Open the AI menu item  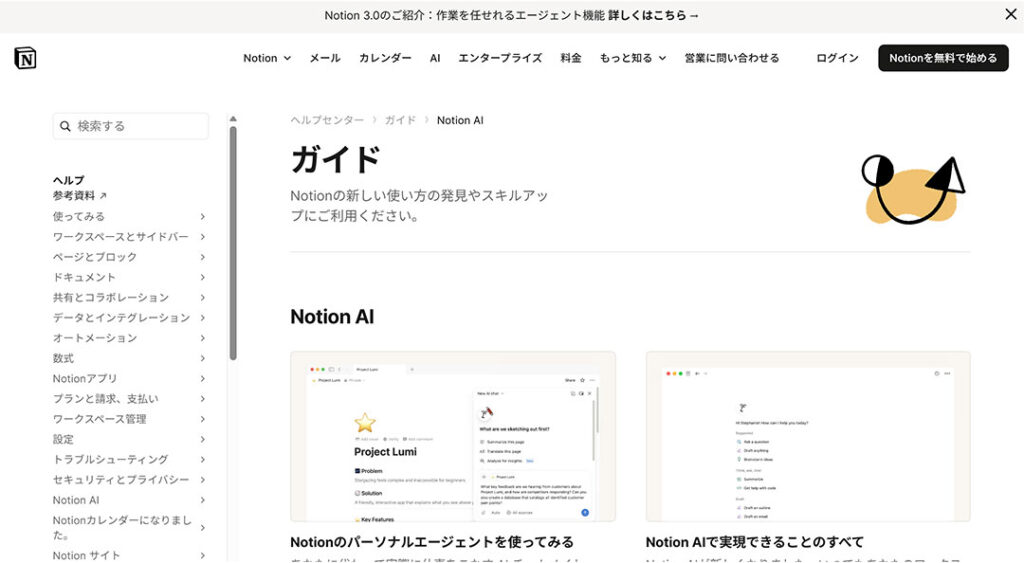(x=435, y=58)
